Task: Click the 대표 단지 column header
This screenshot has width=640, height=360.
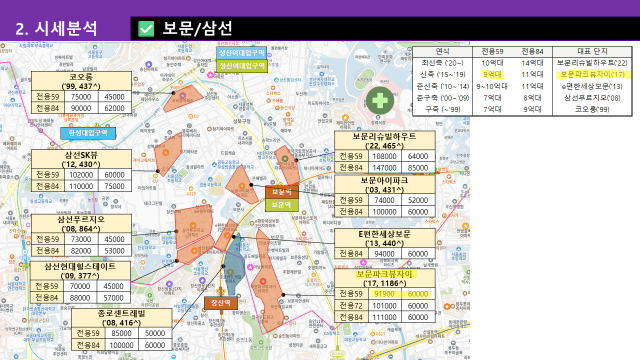Action: [x=592, y=51]
